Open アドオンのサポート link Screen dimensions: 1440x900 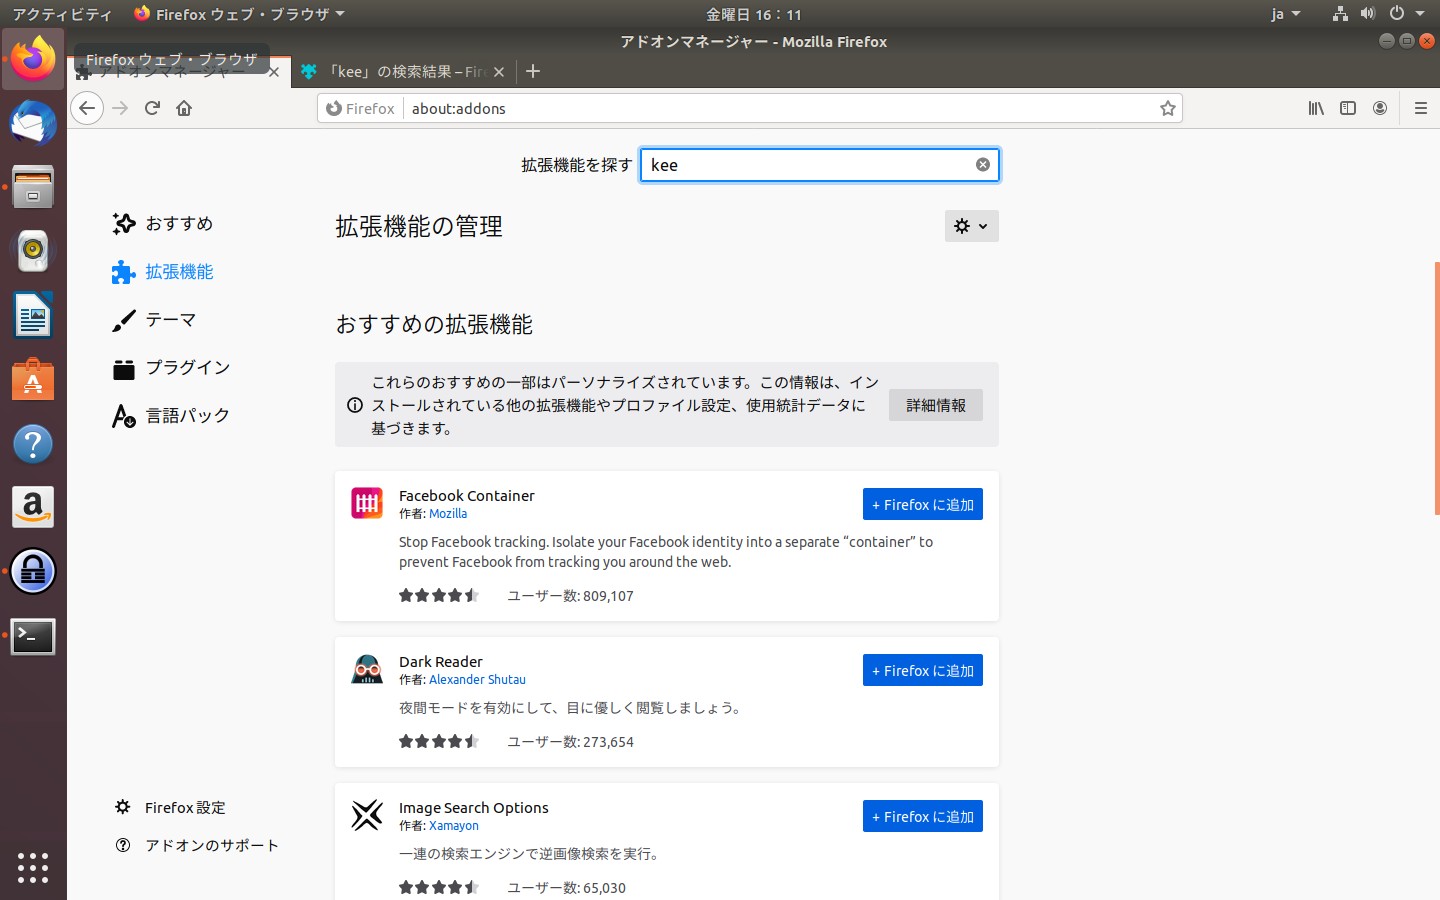point(197,845)
